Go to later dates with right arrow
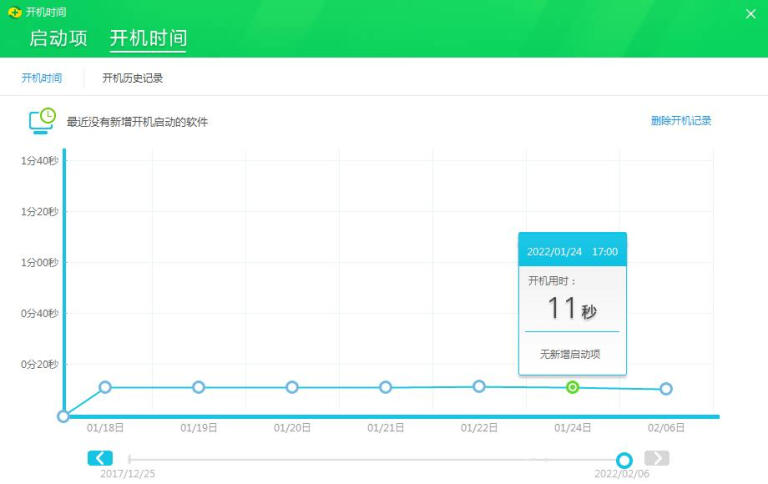 point(656,458)
